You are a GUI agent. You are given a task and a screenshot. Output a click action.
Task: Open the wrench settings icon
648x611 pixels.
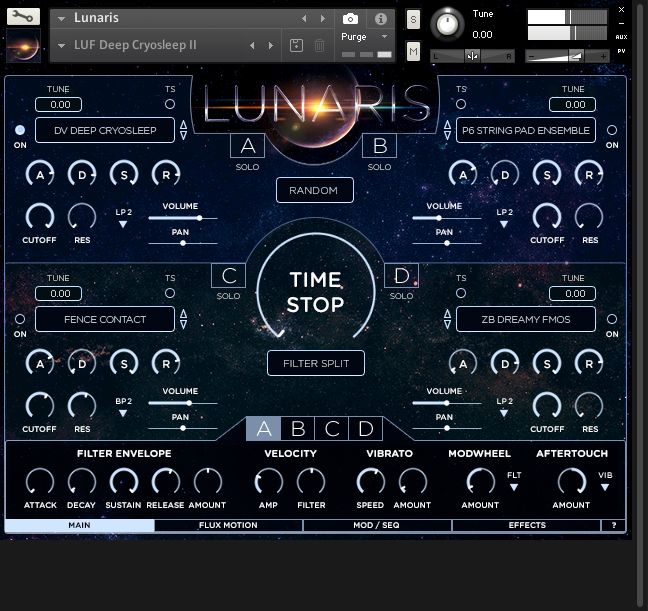click(23, 17)
